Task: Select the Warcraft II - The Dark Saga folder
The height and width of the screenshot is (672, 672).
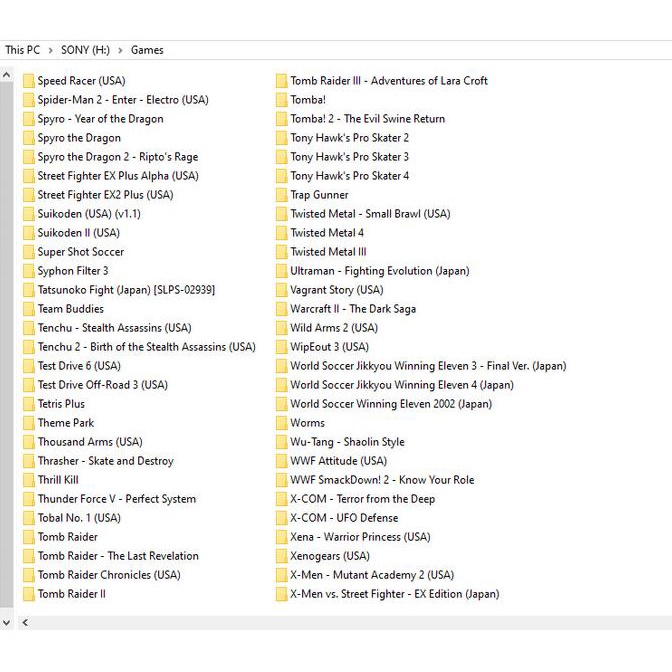Action: tap(352, 309)
